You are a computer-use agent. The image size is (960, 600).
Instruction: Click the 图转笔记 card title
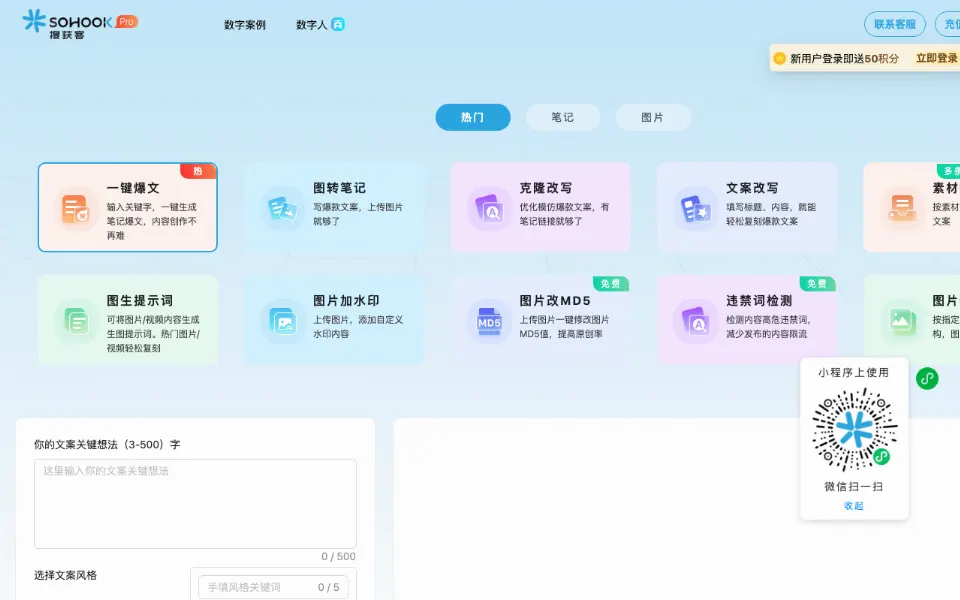(x=339, y=188)
